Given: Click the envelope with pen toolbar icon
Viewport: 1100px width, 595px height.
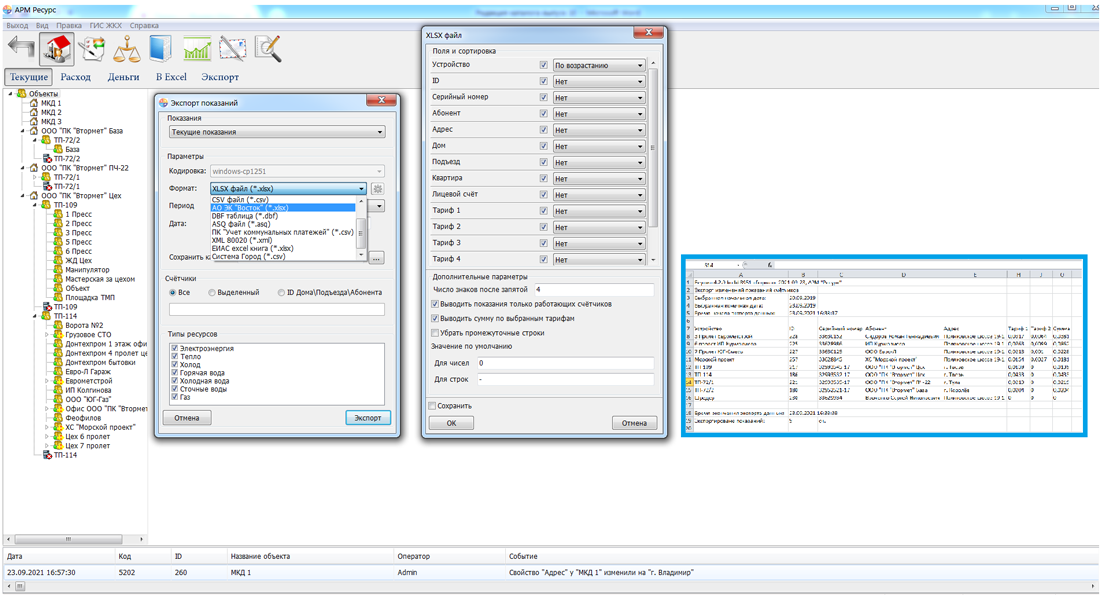Looking at the screenshot, I should point(232,48).
